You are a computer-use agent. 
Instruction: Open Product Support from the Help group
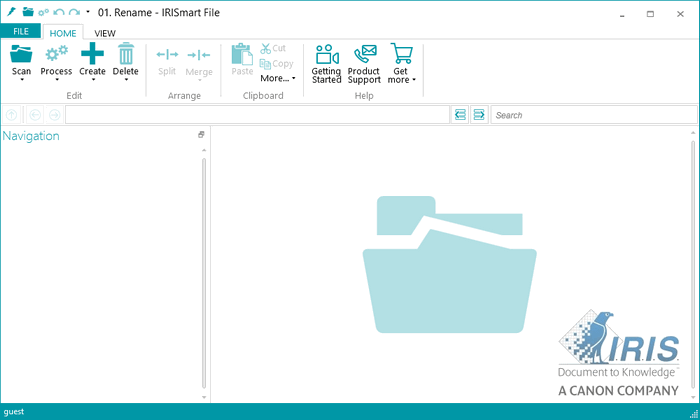coord(364,55)
